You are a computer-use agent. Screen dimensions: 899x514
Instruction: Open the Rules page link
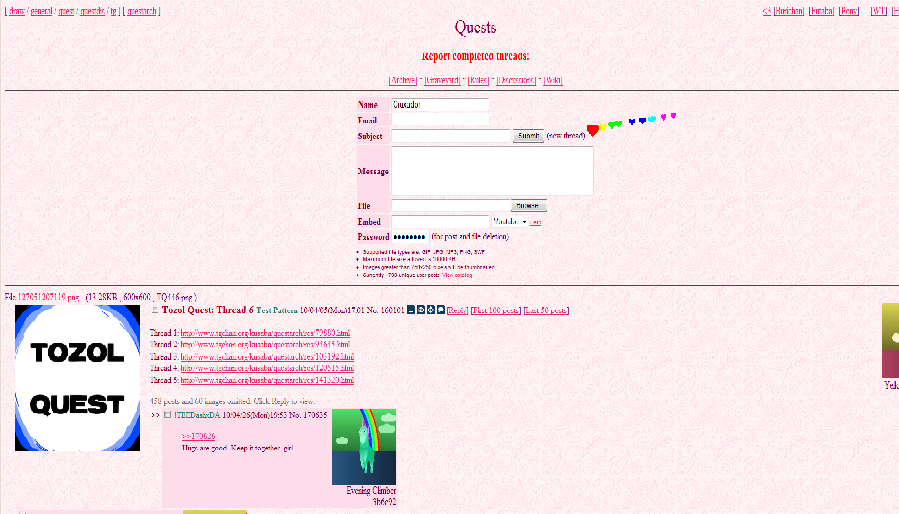(x=478, y=80)
